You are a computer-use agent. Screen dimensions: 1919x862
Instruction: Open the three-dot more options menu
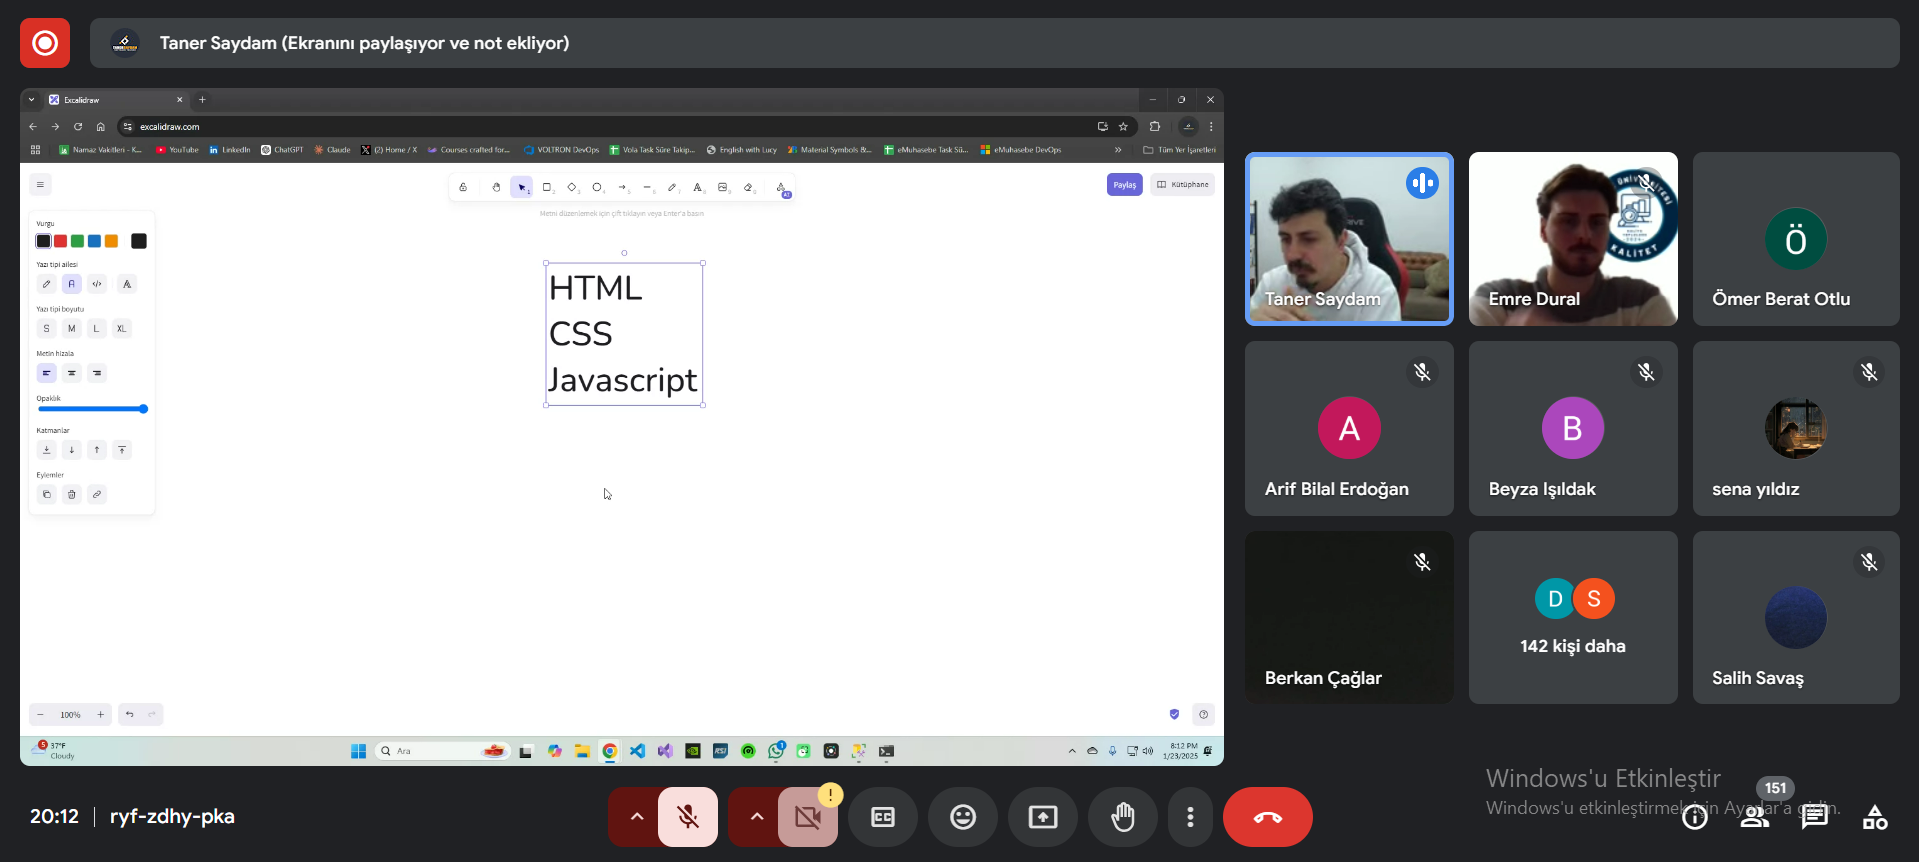coord(1190,817)
